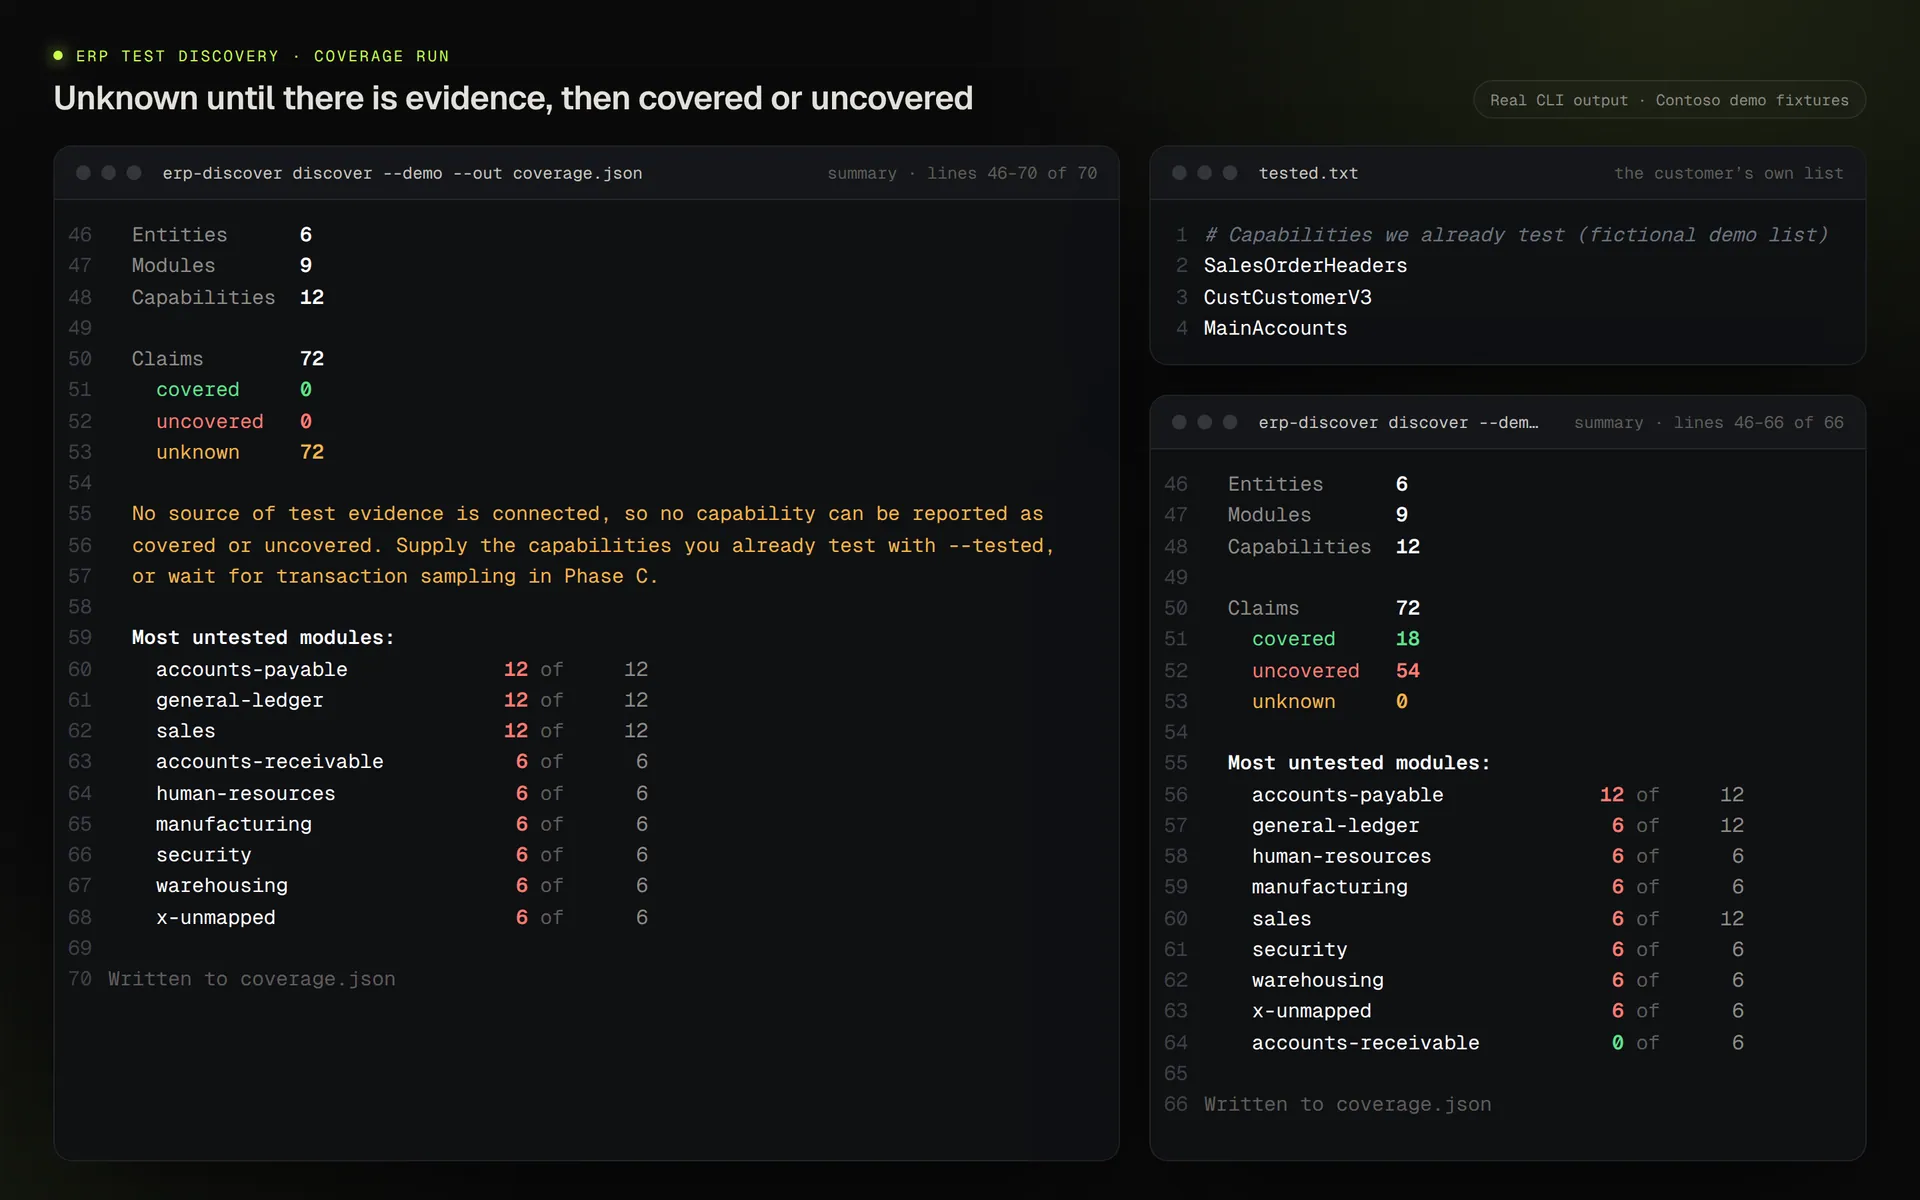Click the tested.txt file title
Image resolution: width=1920 pixels, height=1200 pixels.
1308,173
